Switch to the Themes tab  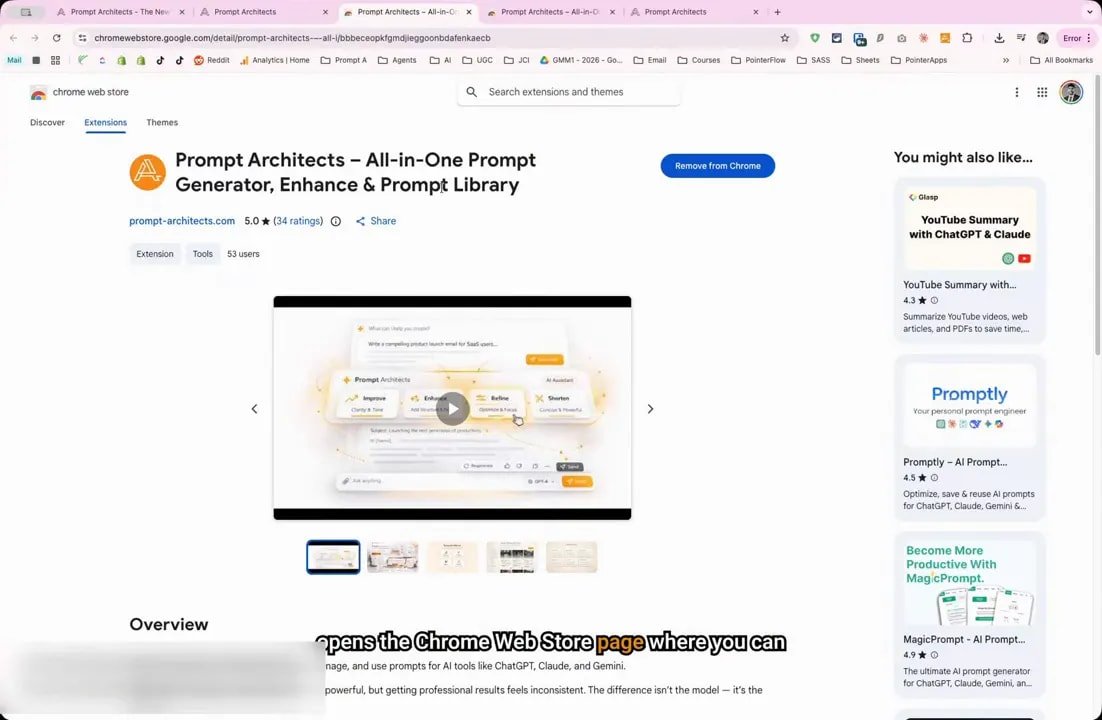(162, 122)
